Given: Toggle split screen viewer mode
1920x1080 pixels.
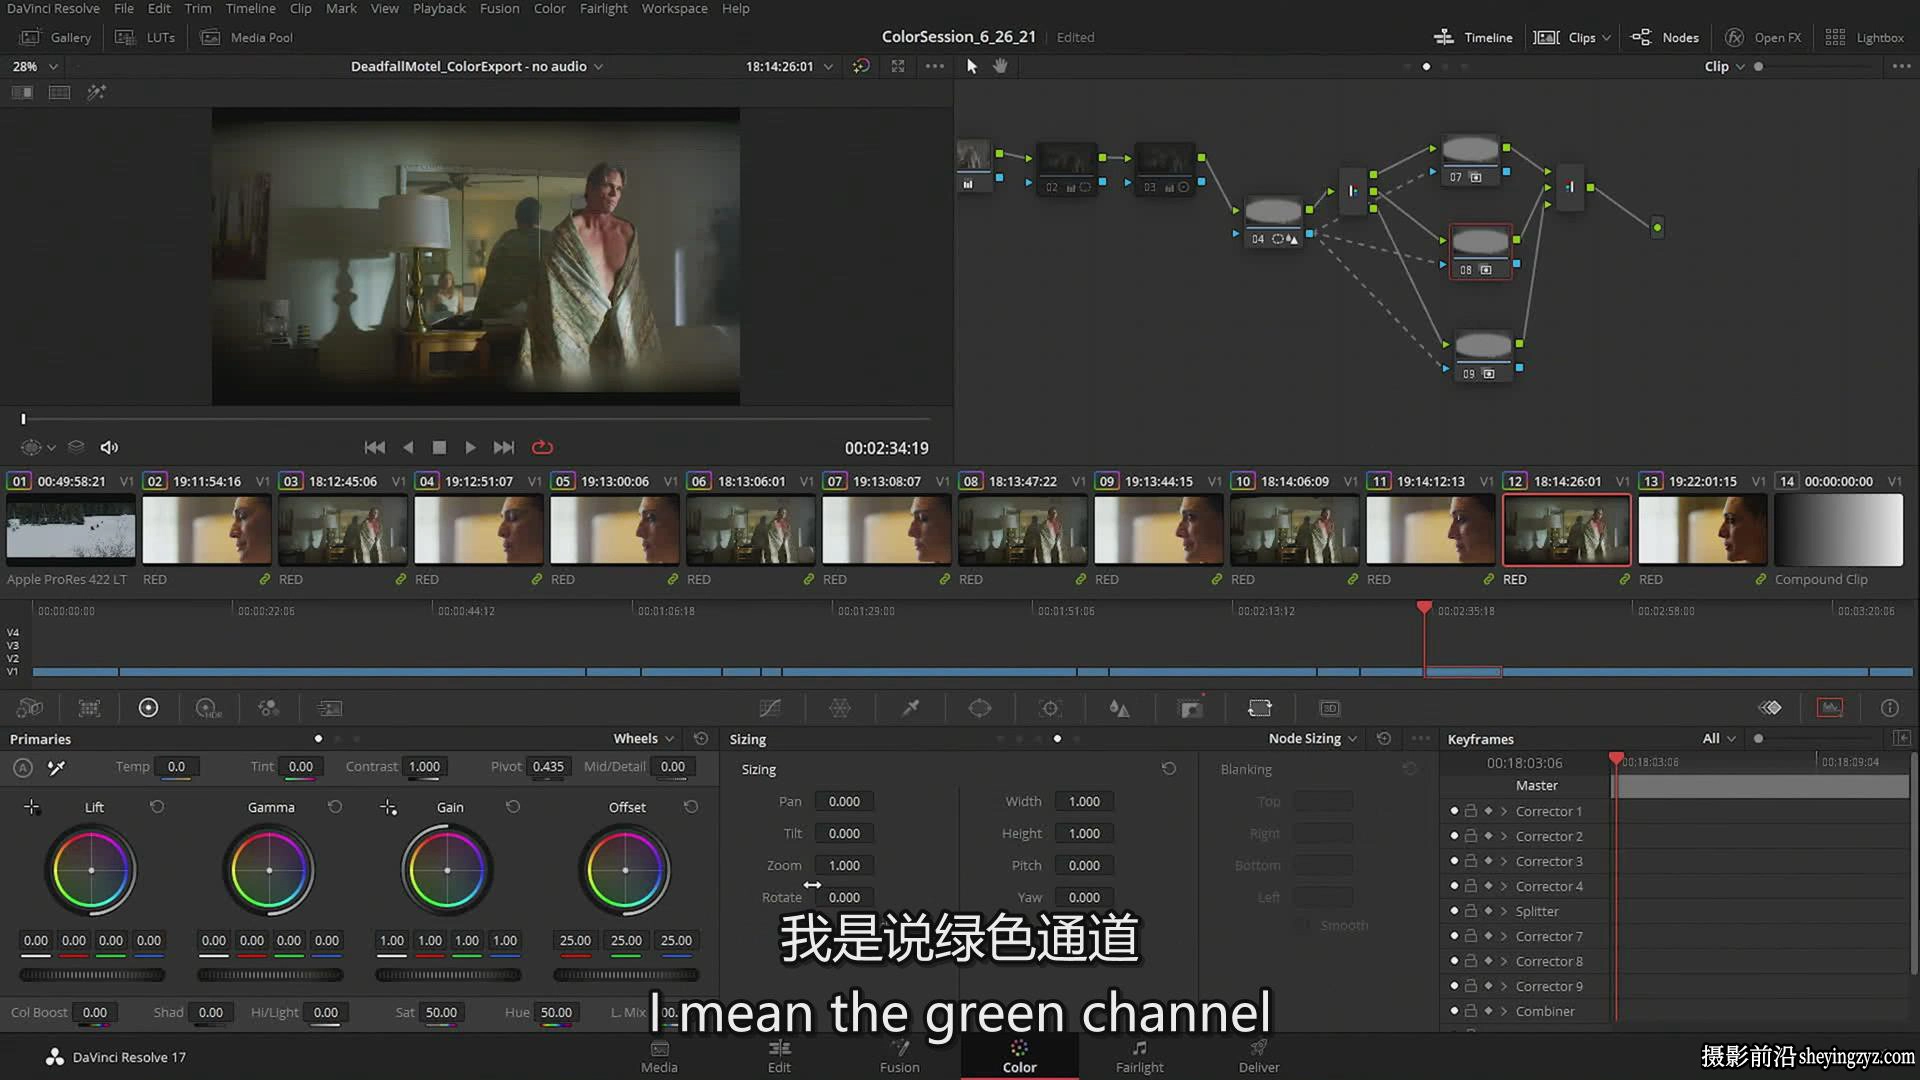Looking at the screenshot, I should point(60,92).
